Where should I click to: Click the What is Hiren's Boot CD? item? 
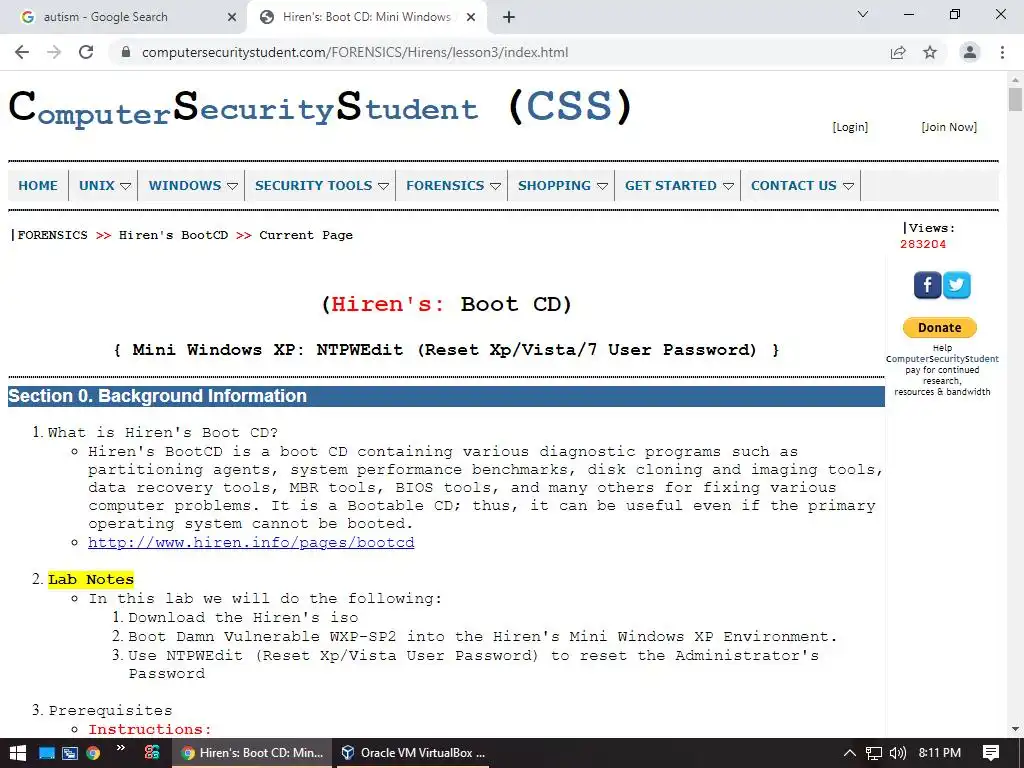coord(163,432)
